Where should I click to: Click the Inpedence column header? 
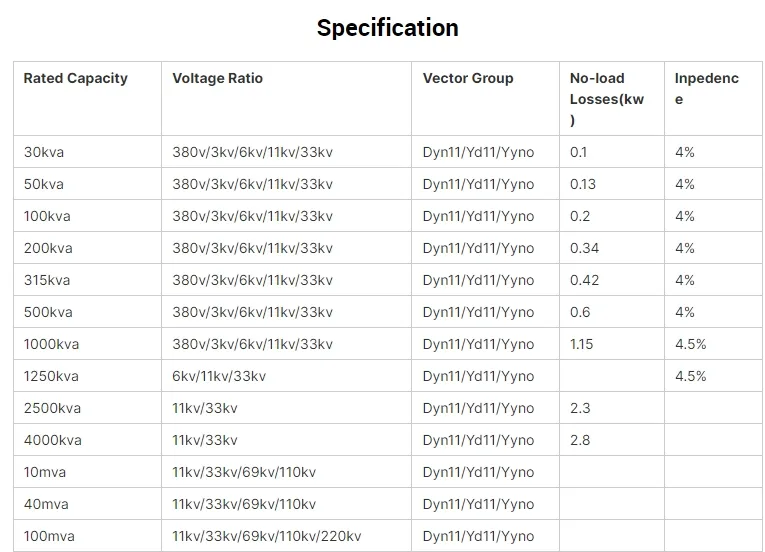pos(706,89)
